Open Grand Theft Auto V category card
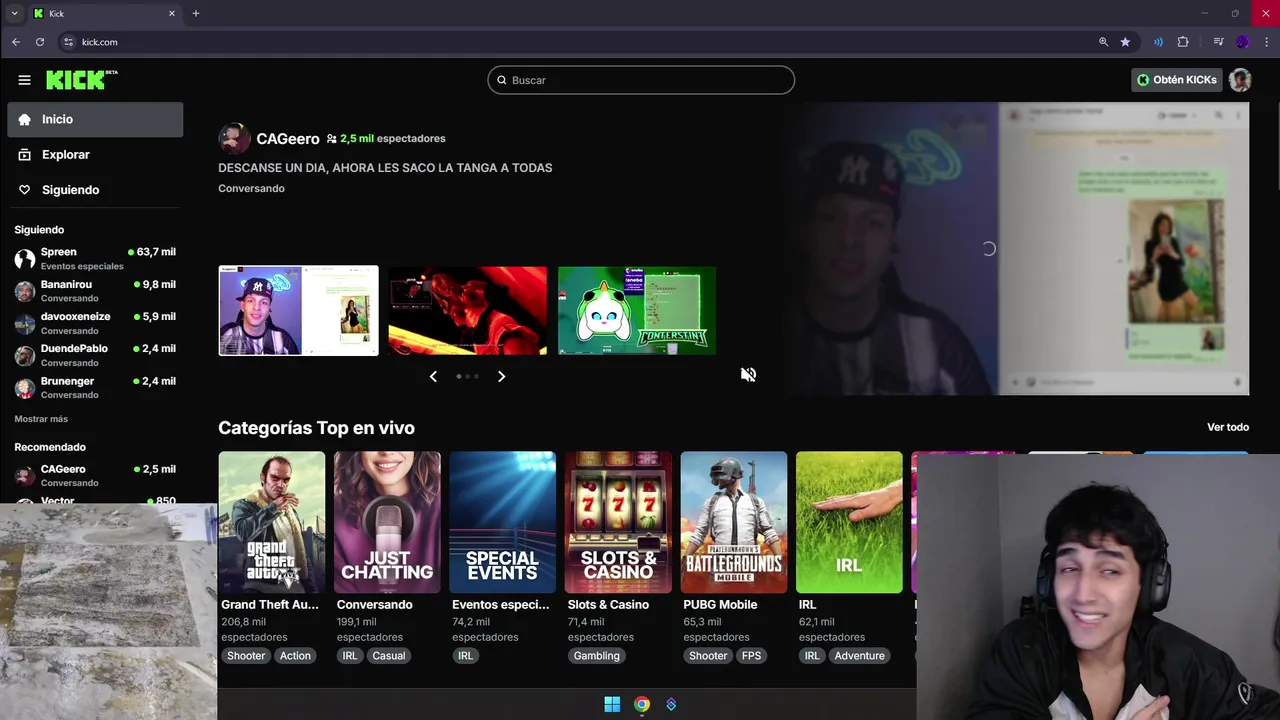 pos(272,522)
